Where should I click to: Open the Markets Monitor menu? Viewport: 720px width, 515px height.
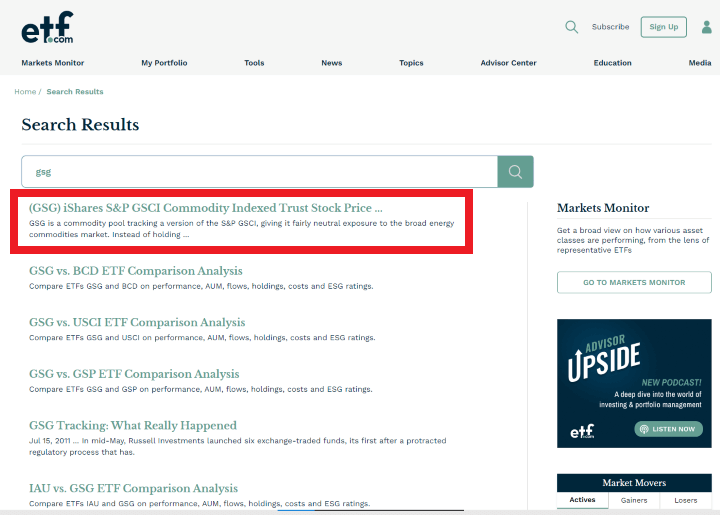pos(53,63)
